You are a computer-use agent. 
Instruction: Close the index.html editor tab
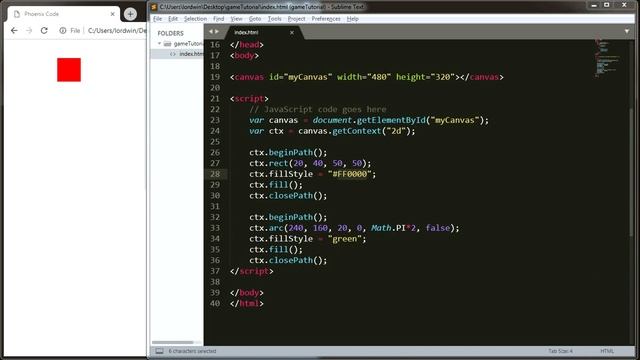pos(292,33)
